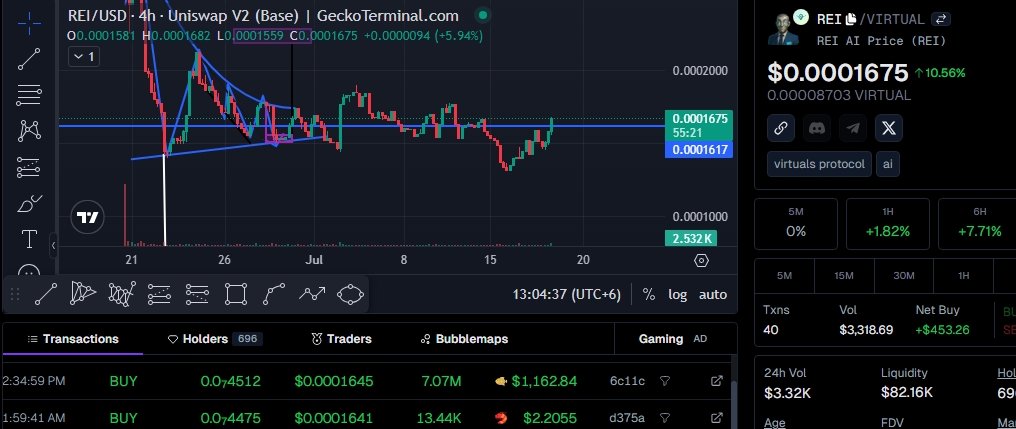Image resolution: width=1016 pixels, height=429 pixels.
Task: Select the rectangle shape in floating toolbar
Action: click(236, 294)
